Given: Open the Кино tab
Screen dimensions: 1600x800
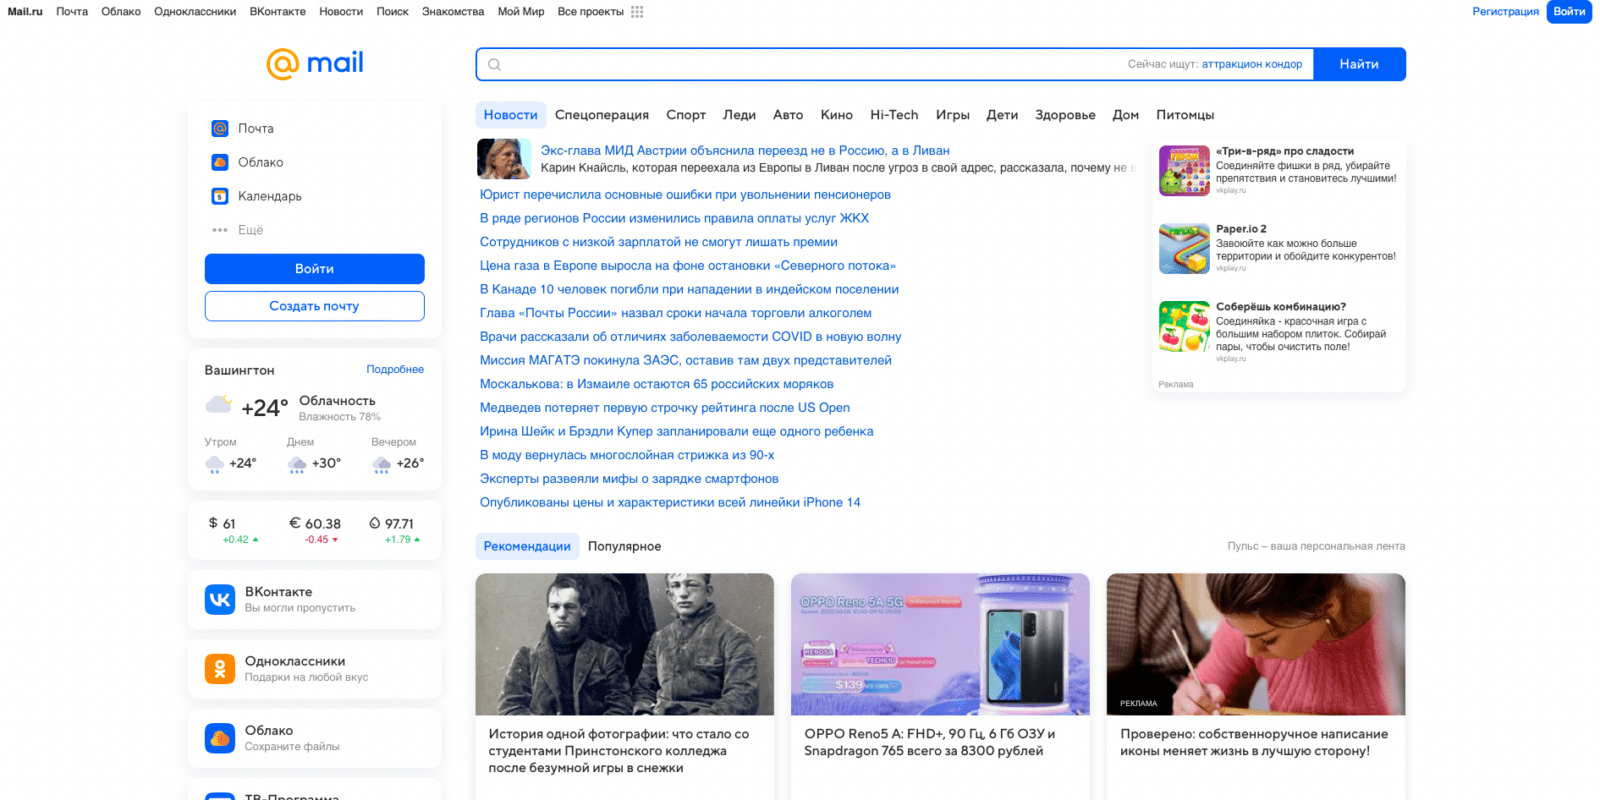Looking at the screenshot, I should tap(837, 115).
